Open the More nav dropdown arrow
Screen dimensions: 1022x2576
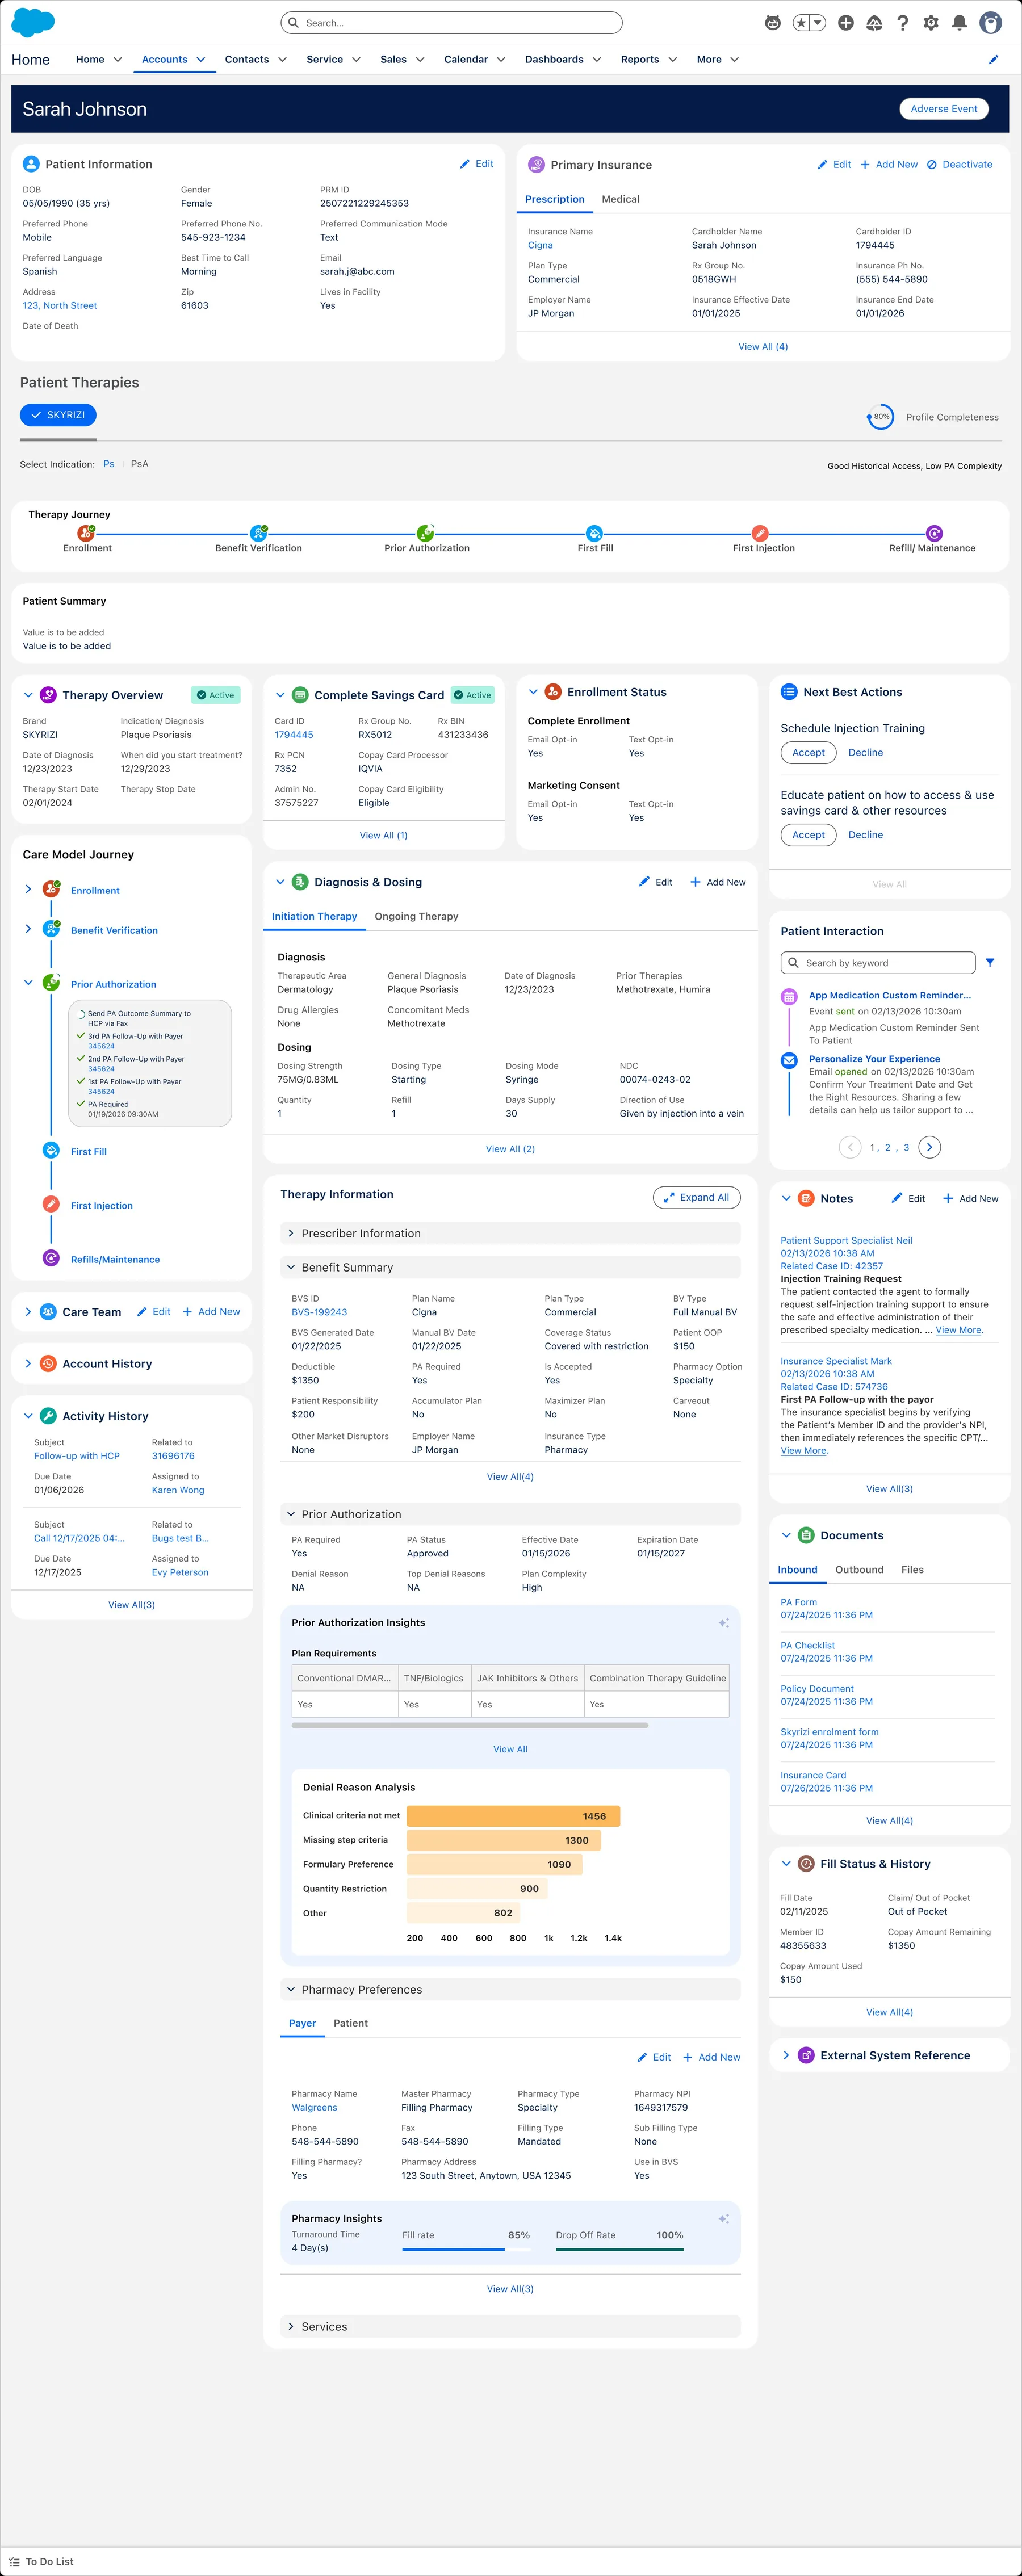coord(735,60)
